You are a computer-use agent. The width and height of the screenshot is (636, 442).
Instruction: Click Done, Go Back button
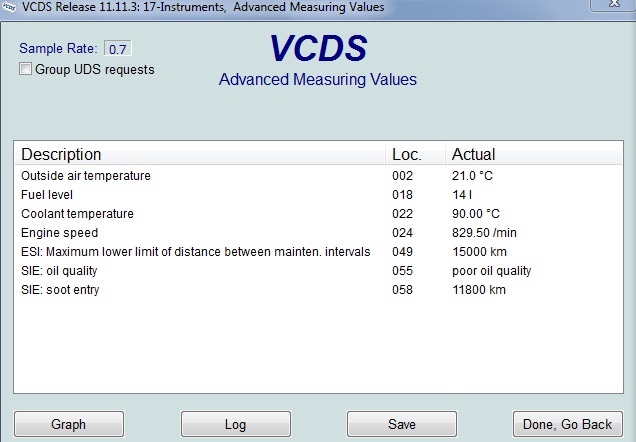click(x=567, y=424)
